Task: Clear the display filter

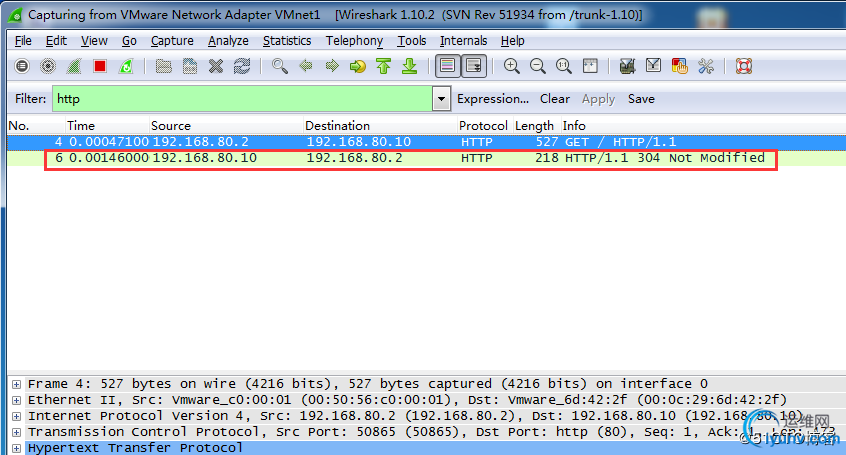Action: 555,99
